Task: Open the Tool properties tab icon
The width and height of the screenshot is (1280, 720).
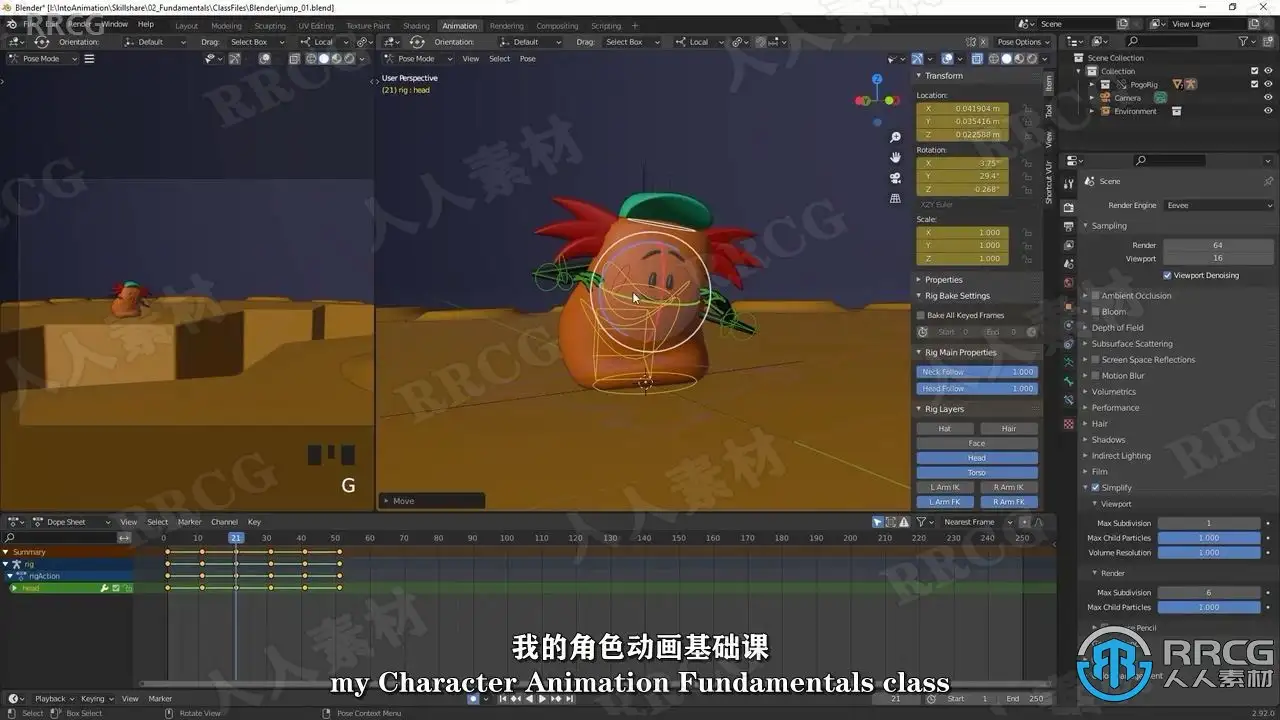Action: coord(1068,182)
